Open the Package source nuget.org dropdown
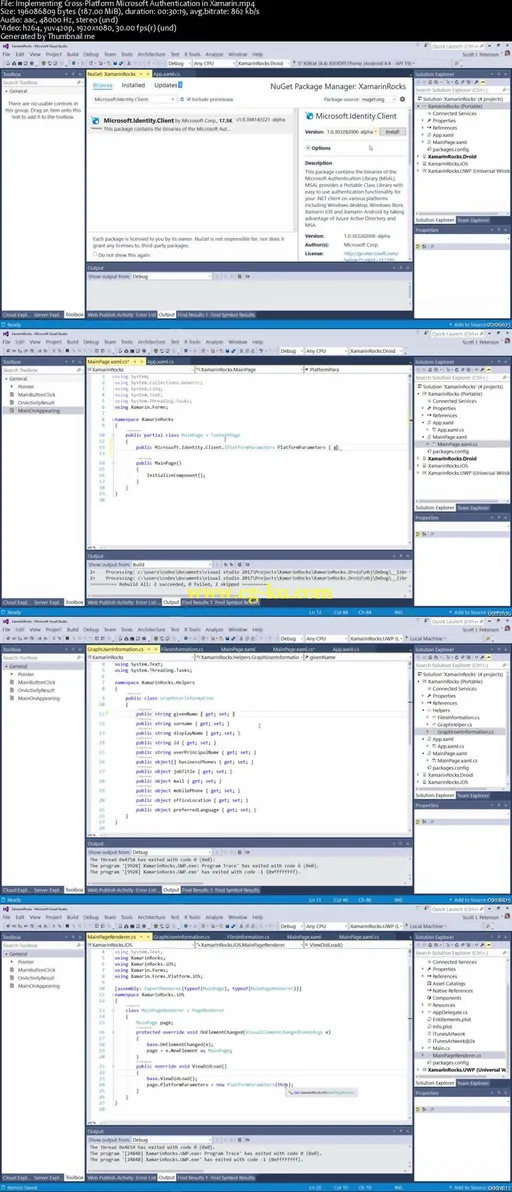Screen dimensions: 512x1192 pyautogui.click(x=378, y=99)
